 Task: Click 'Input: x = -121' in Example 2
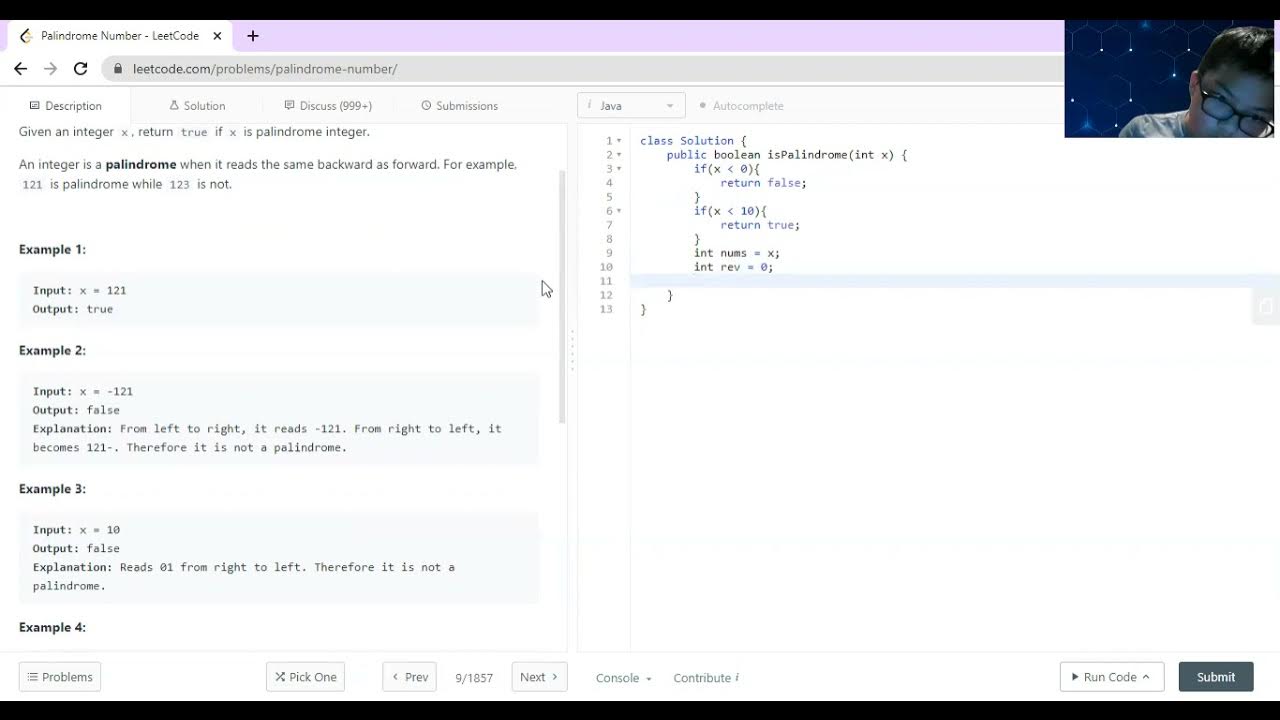[x=83, y=392]
